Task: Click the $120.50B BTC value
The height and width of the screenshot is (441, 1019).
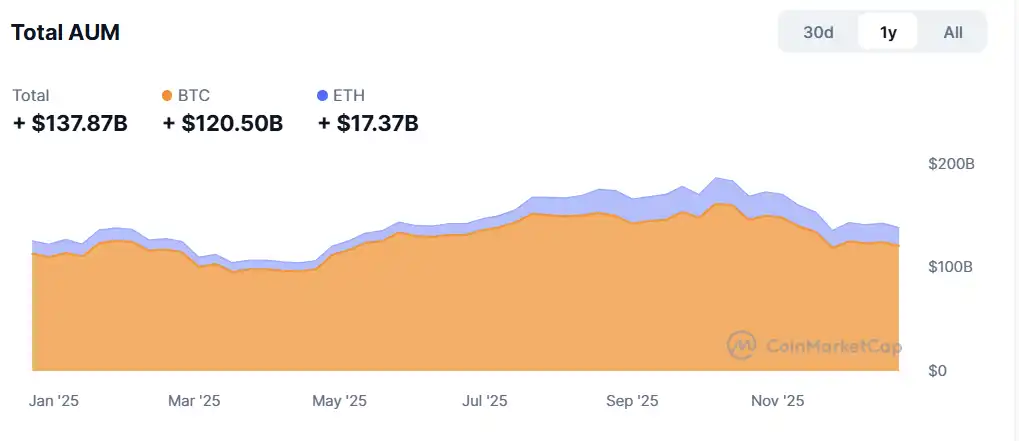Action: (x=223, y=124)
